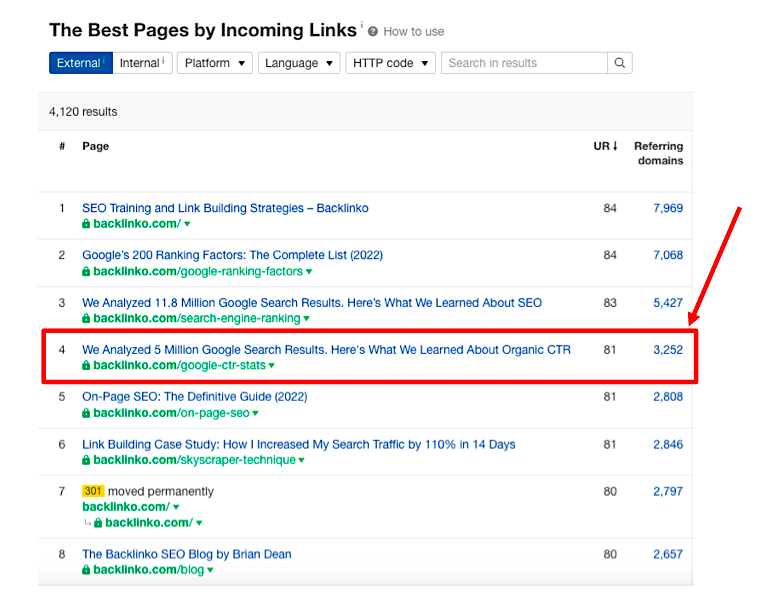Select the External tab

(x=81, y=63)
